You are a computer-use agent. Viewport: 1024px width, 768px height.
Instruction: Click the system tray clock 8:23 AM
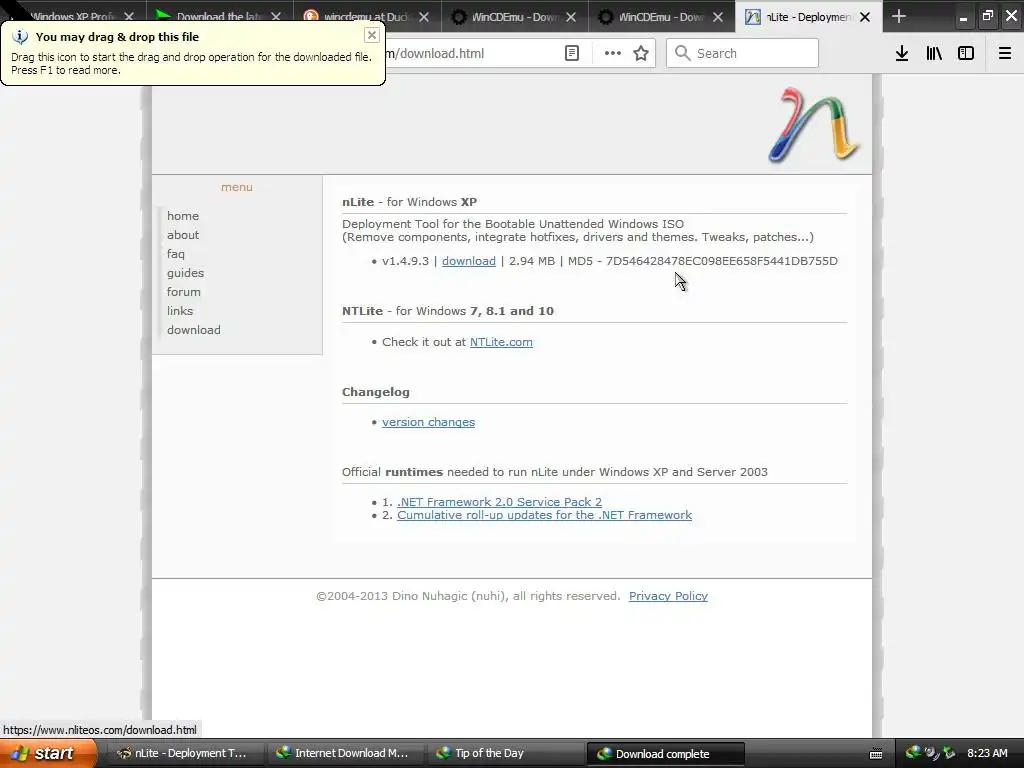(x=987, y=753)
